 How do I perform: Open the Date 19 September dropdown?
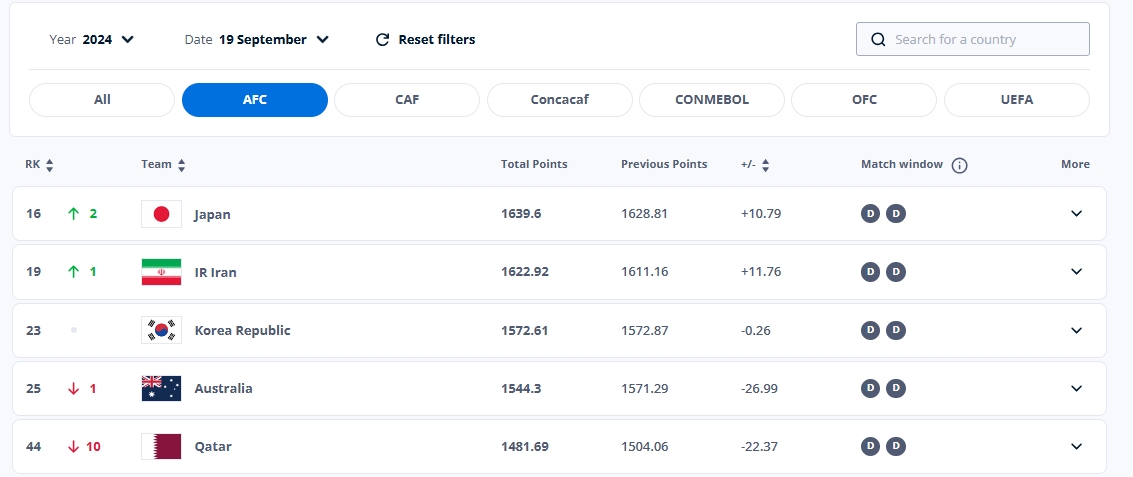(257, 40)
